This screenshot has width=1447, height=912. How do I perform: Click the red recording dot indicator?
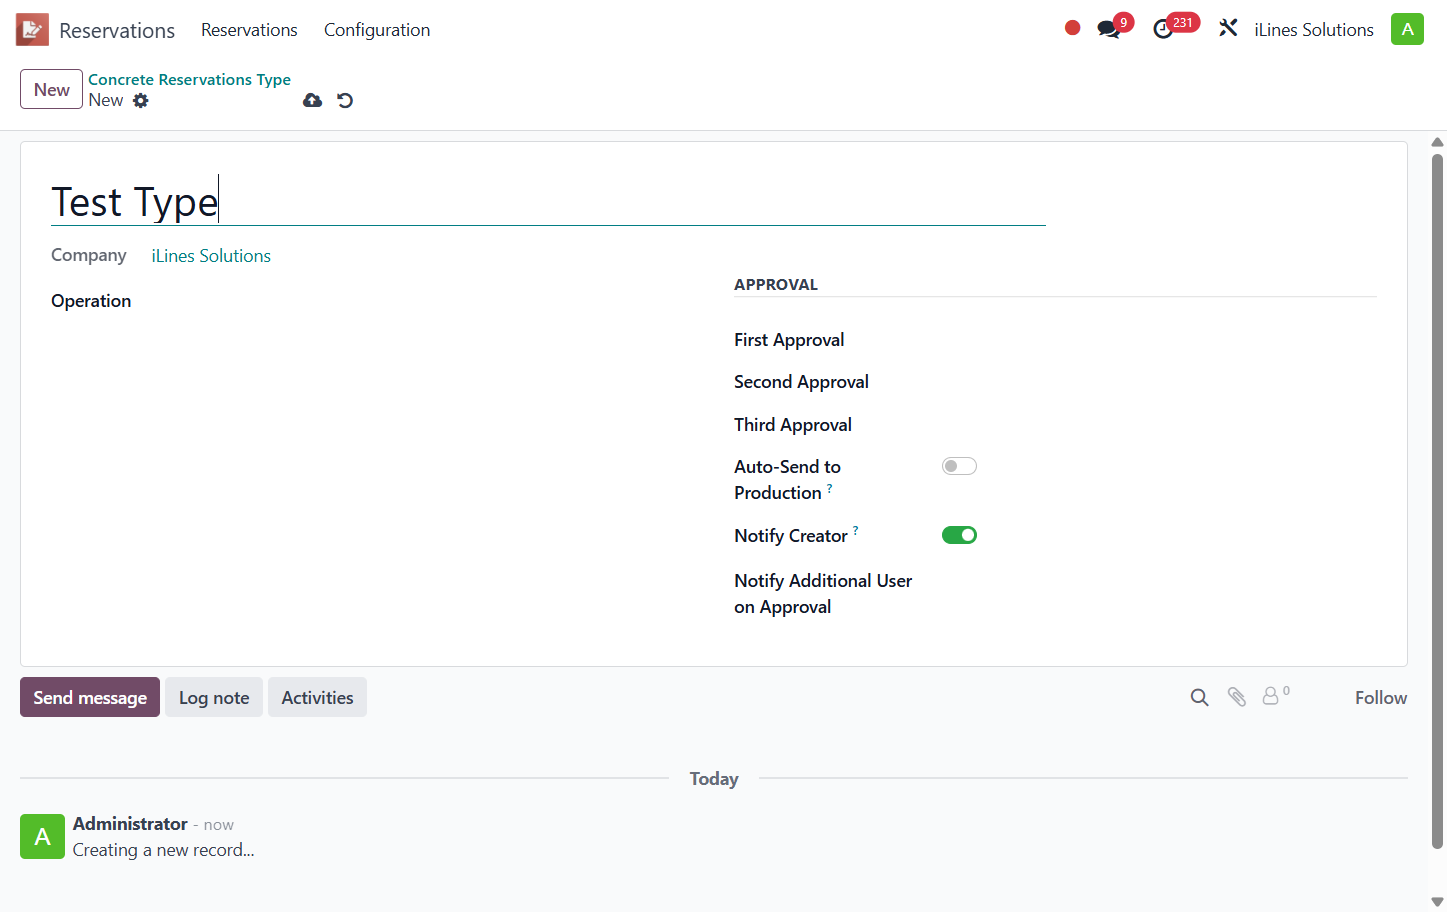[x=1072, y=28]
